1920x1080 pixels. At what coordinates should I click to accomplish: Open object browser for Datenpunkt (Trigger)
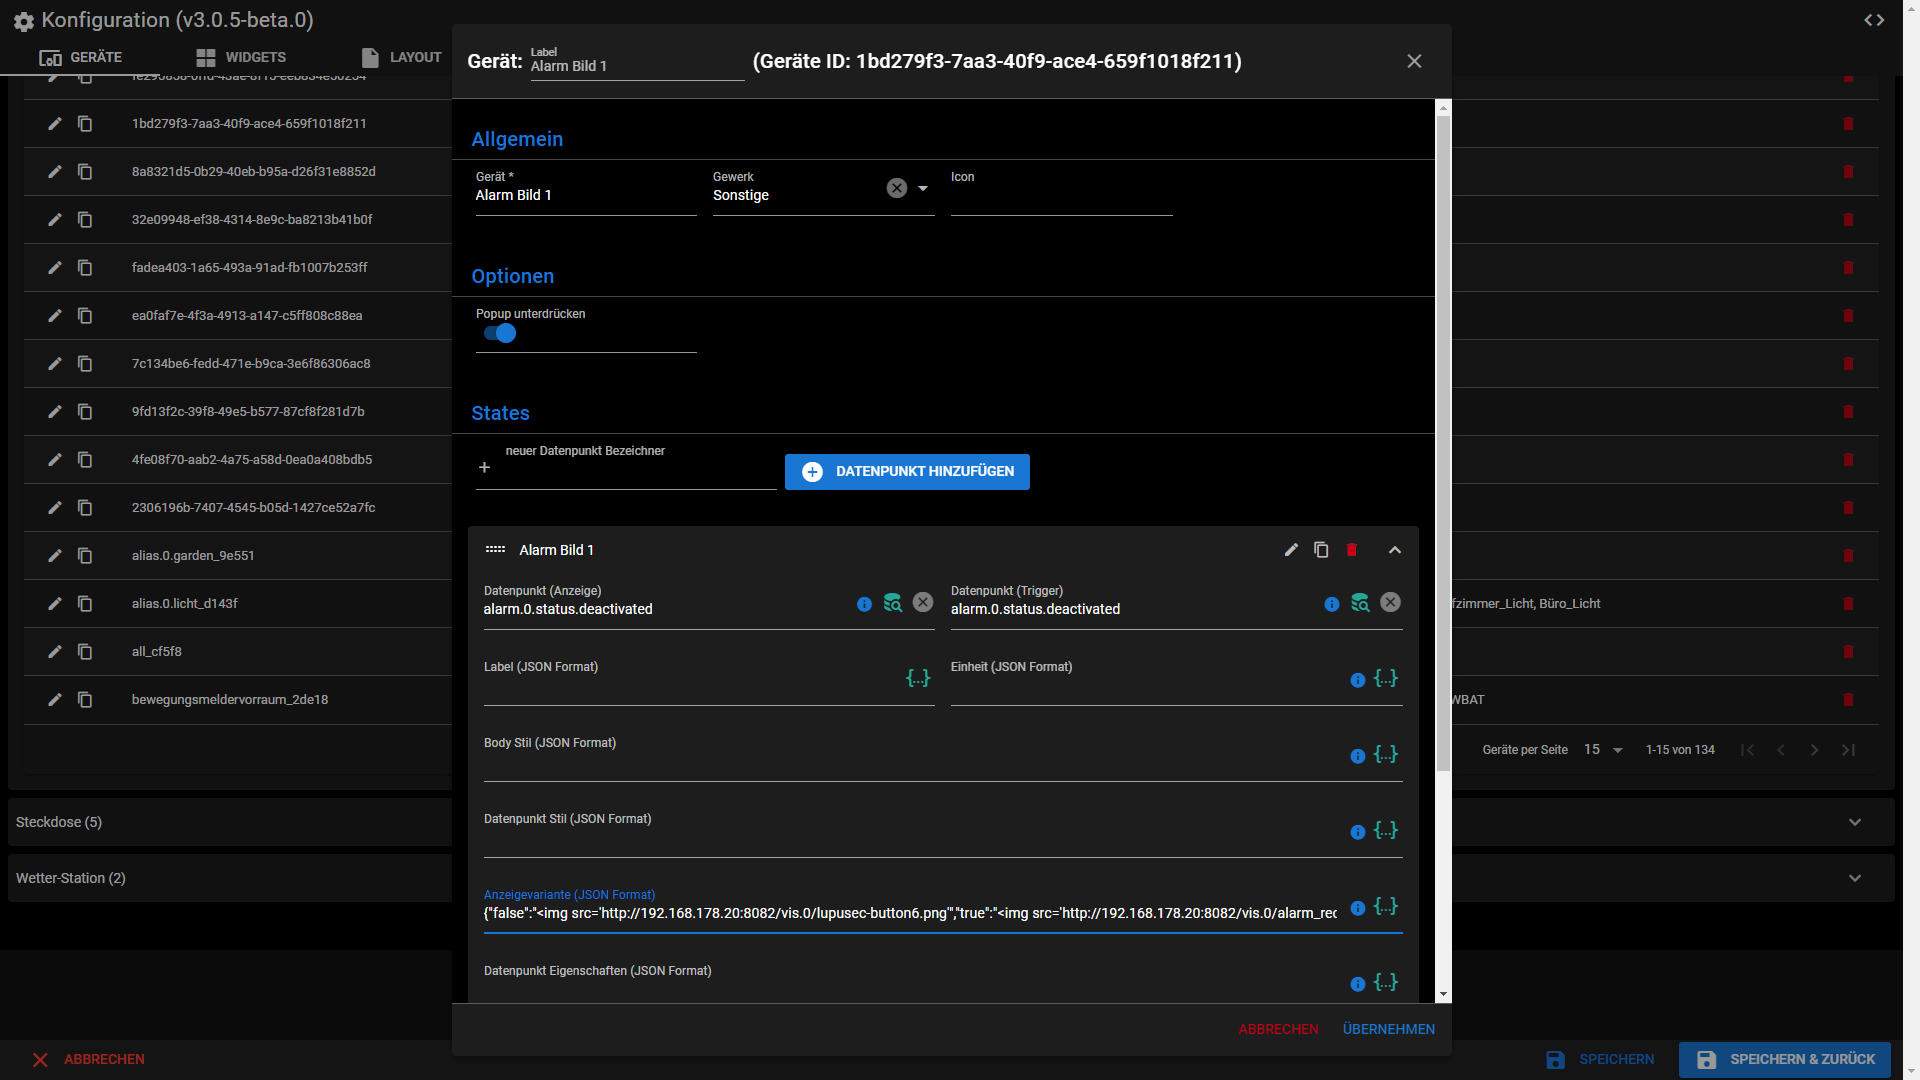pos(1360,603)
